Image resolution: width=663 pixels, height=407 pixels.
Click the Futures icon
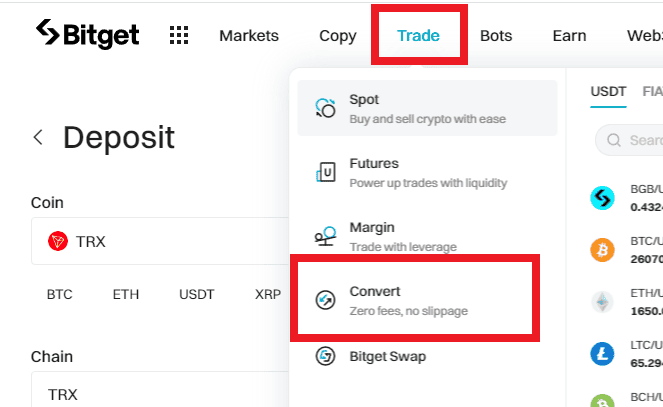(x=326, y=172)
